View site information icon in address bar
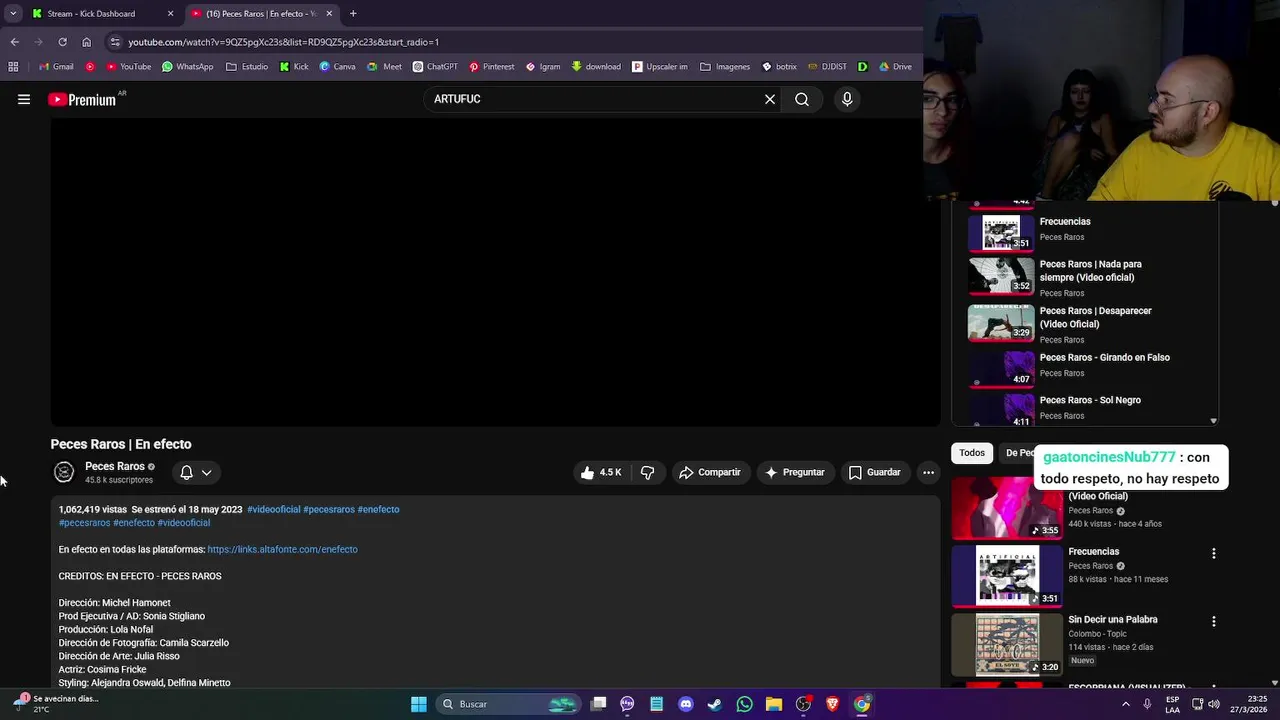This screenshot has height=720, width=1280. coord(115,42)
